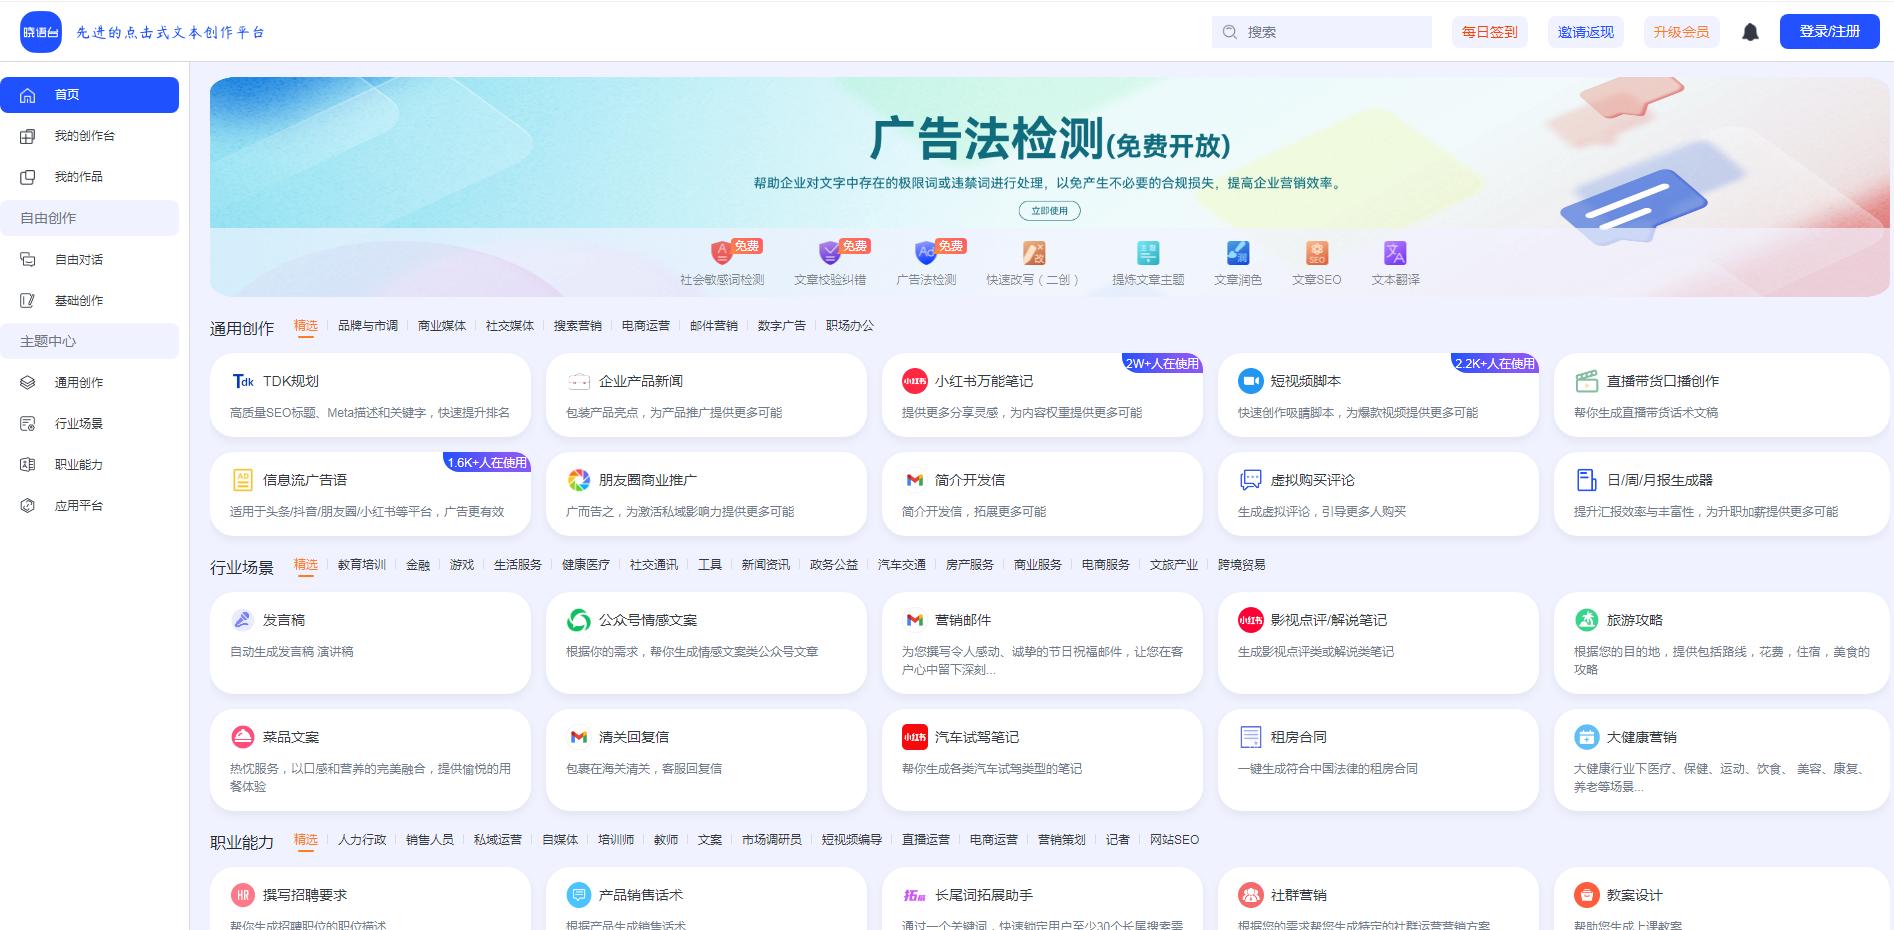This screenshot has width=1894, height=930.
Task: Click the 立即使用 banner button
Action: (x=1050, y=211)
